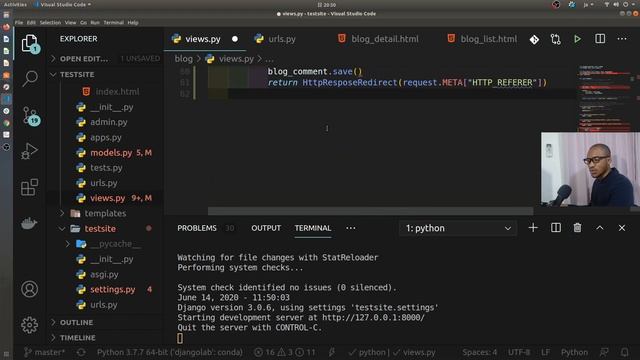Open the Source Control view
The width and height of the screenshot is (640, 360).
[x=30, y=116]
